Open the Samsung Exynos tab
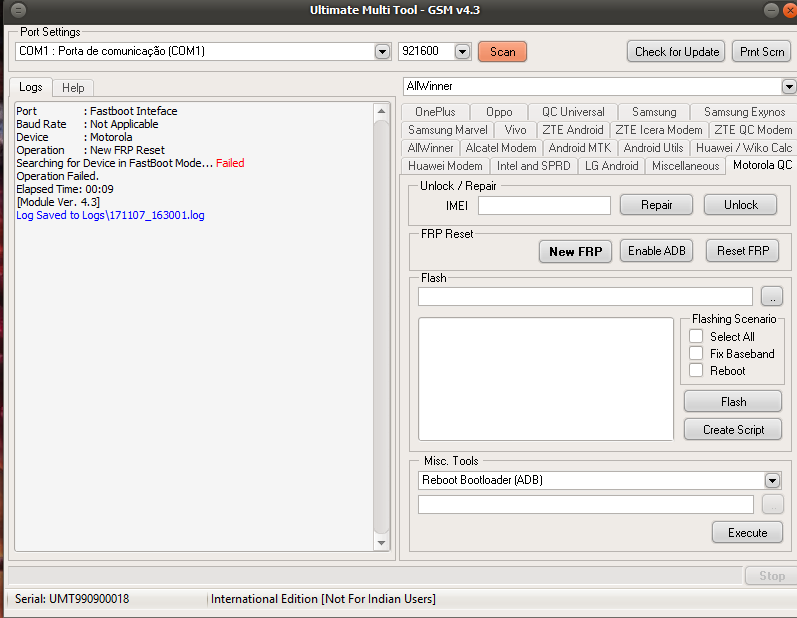This screenshot has height=618, width=797. pos(744,112)
